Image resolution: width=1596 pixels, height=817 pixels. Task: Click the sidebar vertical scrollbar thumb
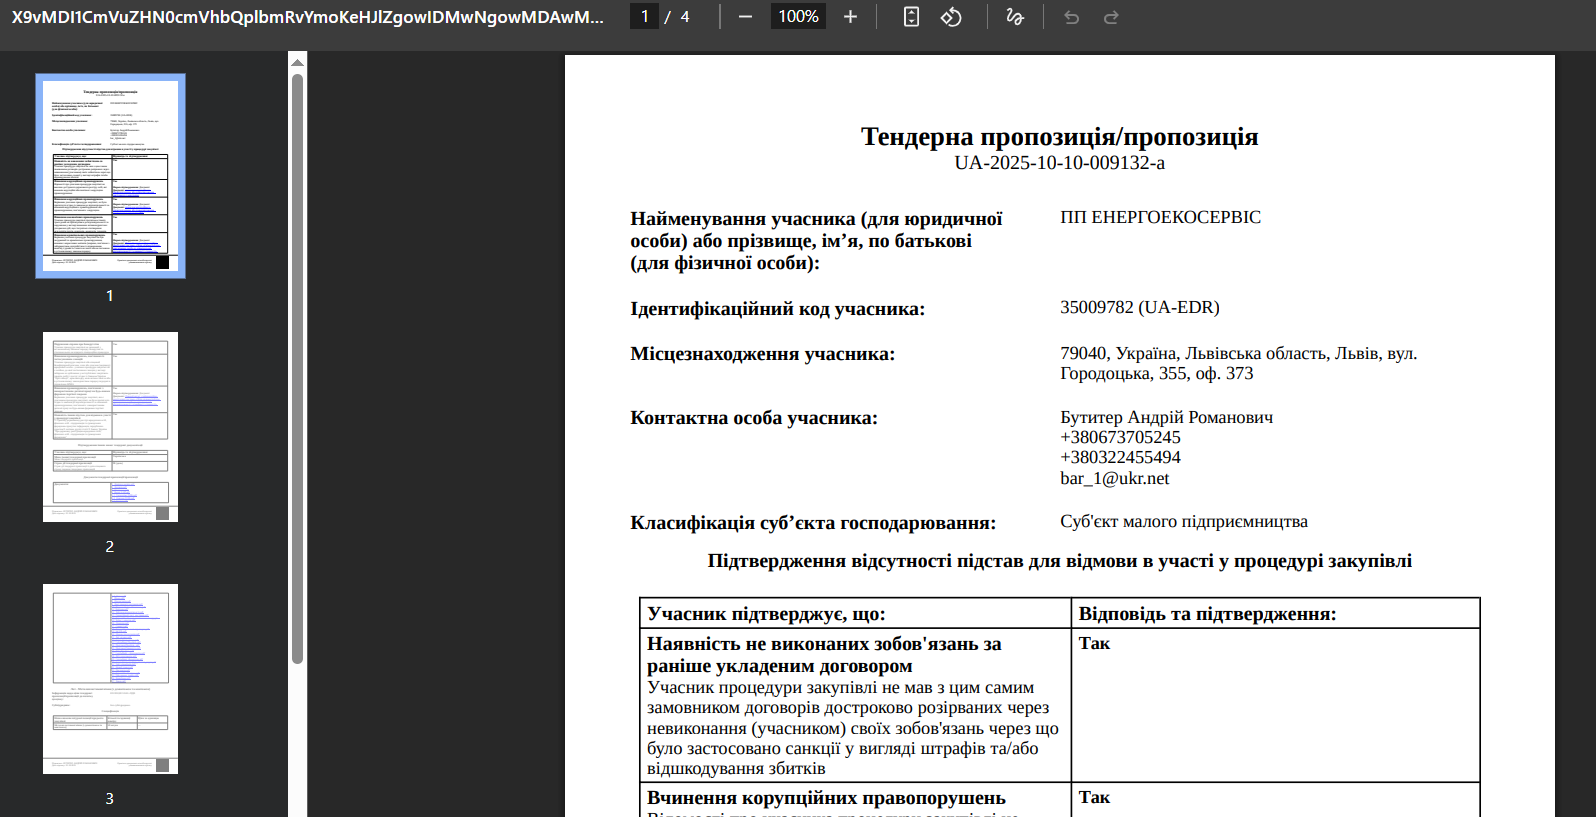pos(297,368)
